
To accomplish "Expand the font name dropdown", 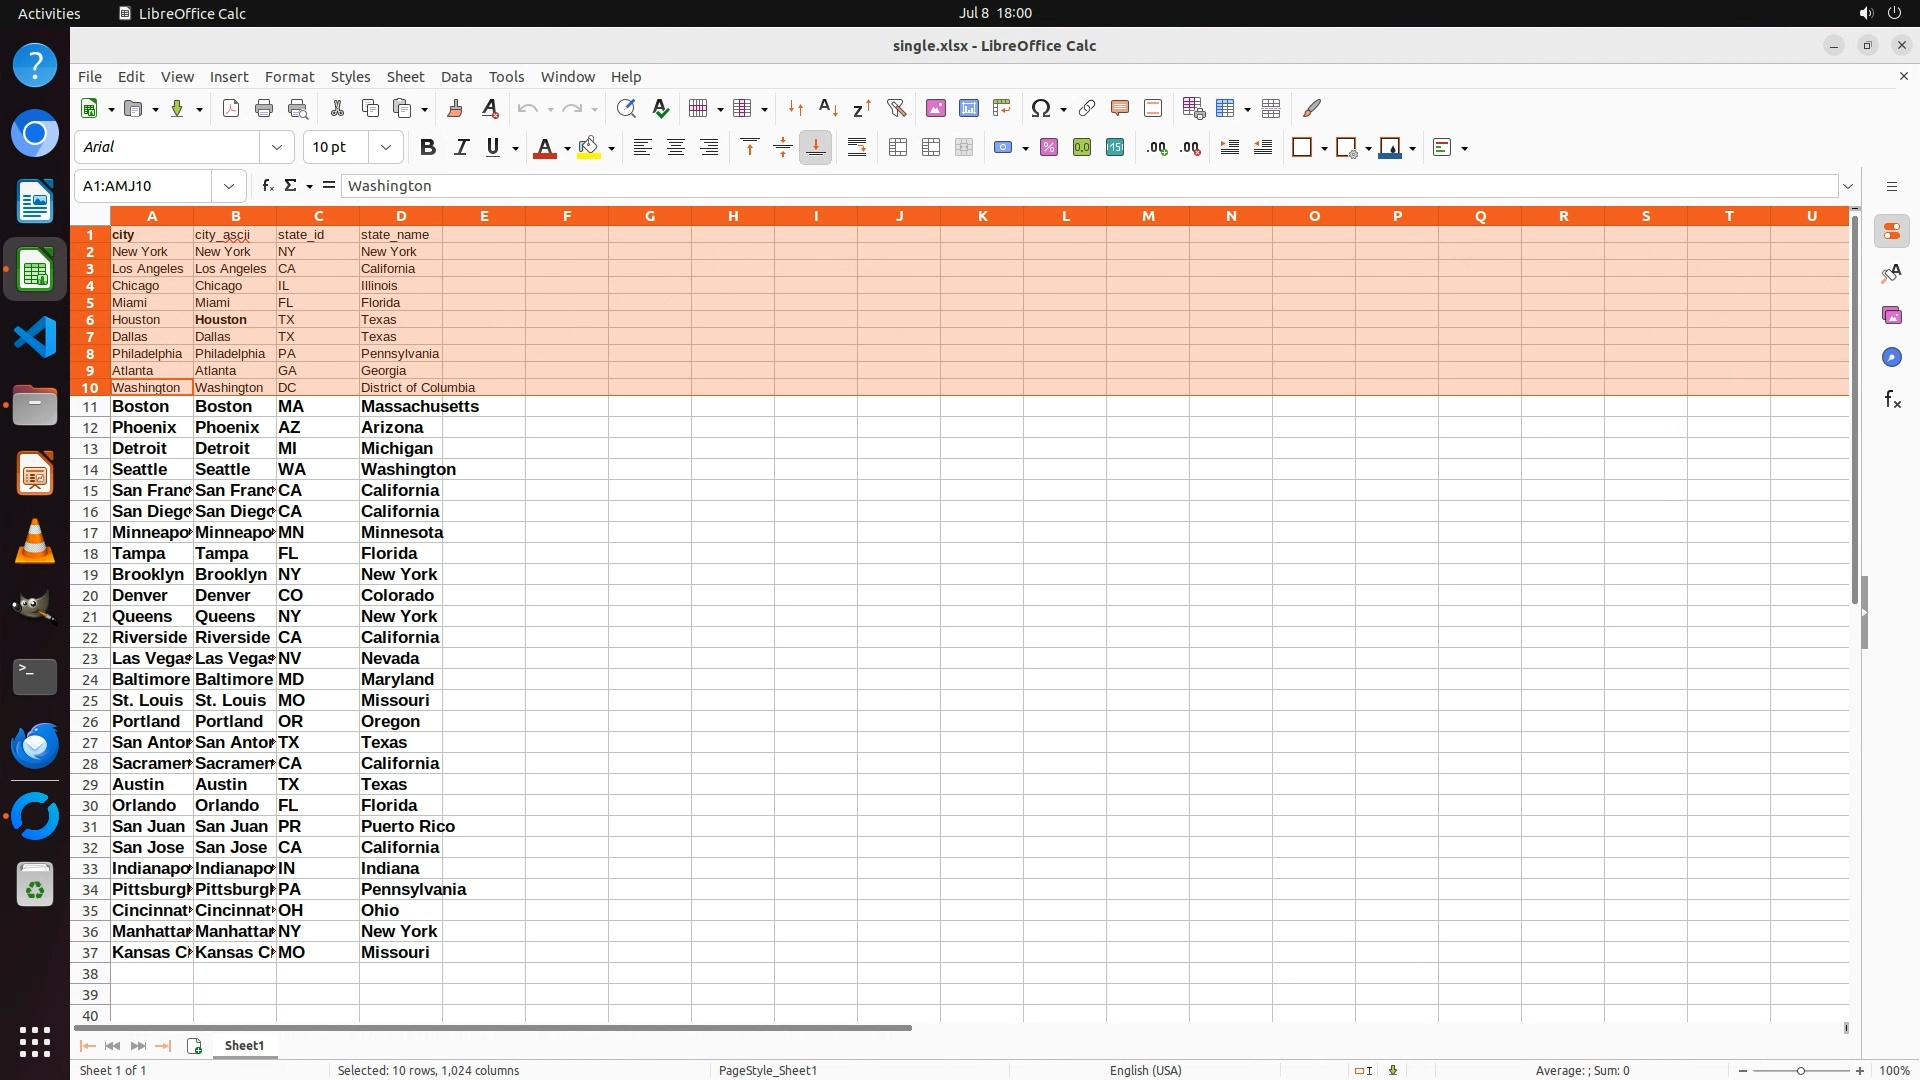I will [x=277, y=148].
